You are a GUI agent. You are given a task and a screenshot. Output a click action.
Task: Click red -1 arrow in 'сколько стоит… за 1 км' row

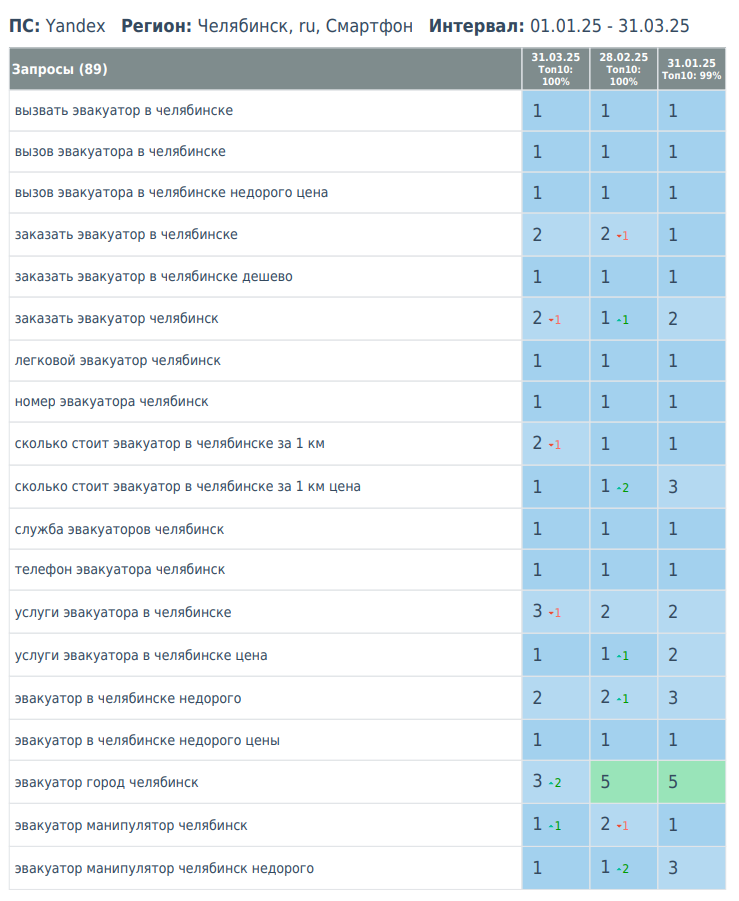tap(555, 445)
